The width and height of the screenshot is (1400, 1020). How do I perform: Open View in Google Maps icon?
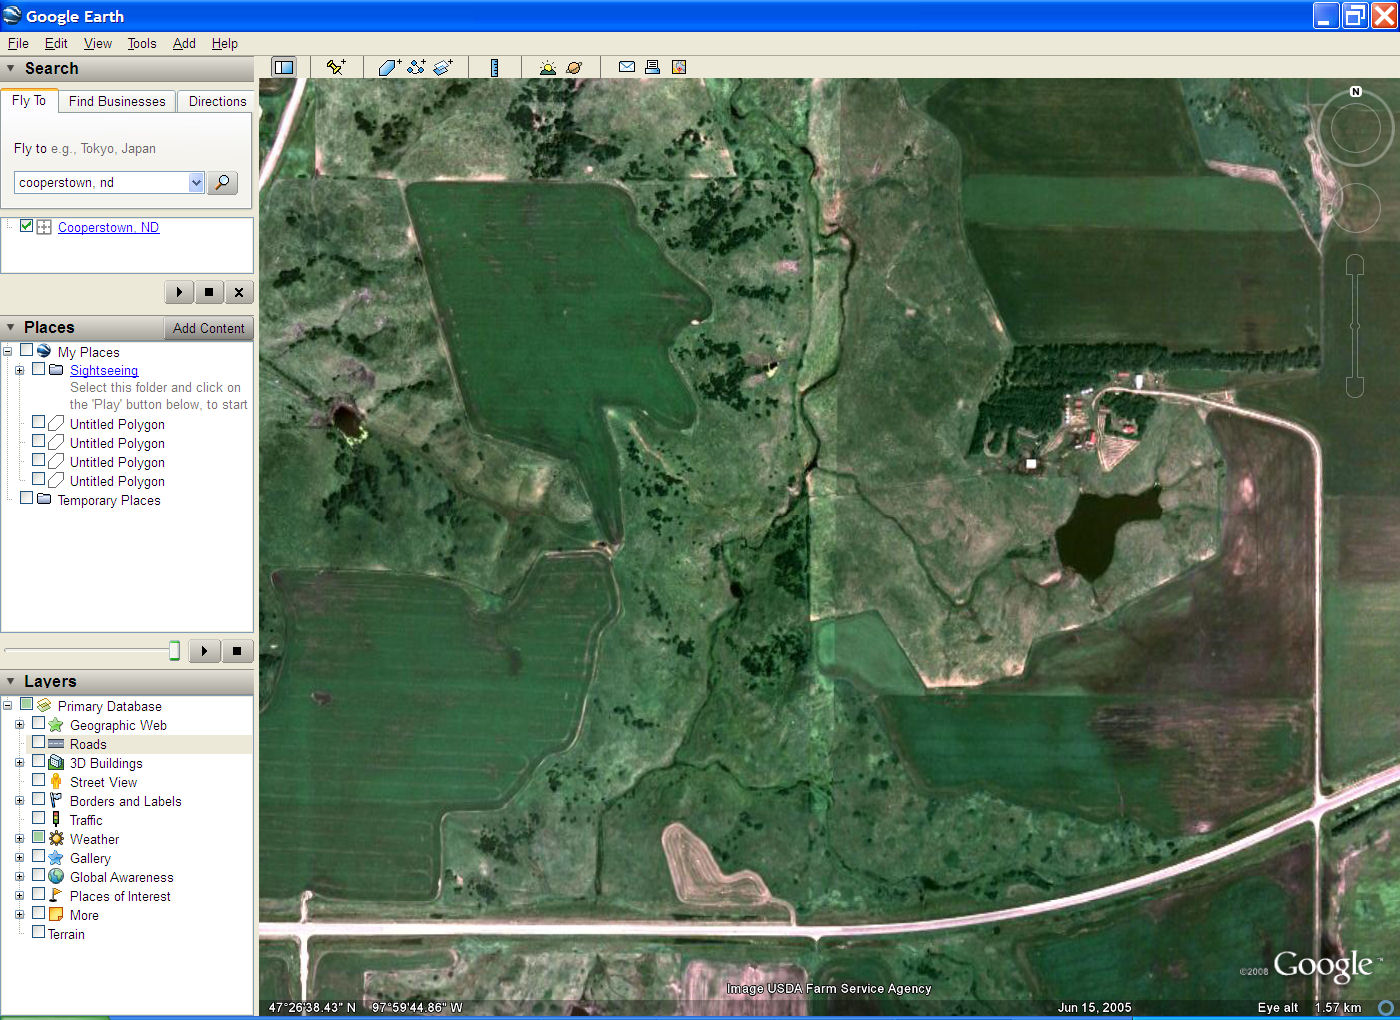coord(679,67)
